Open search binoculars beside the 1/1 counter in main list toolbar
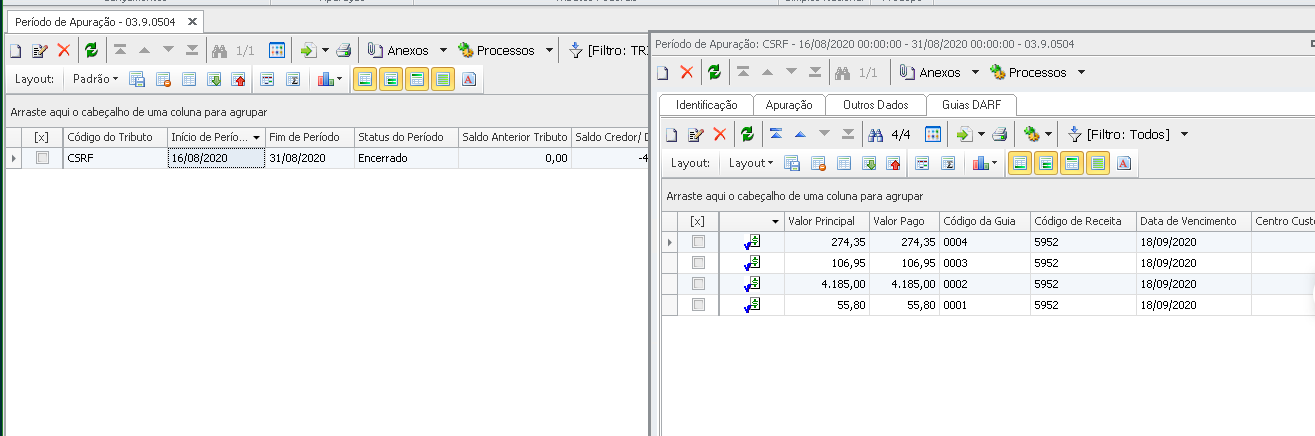 pos(221,50)
